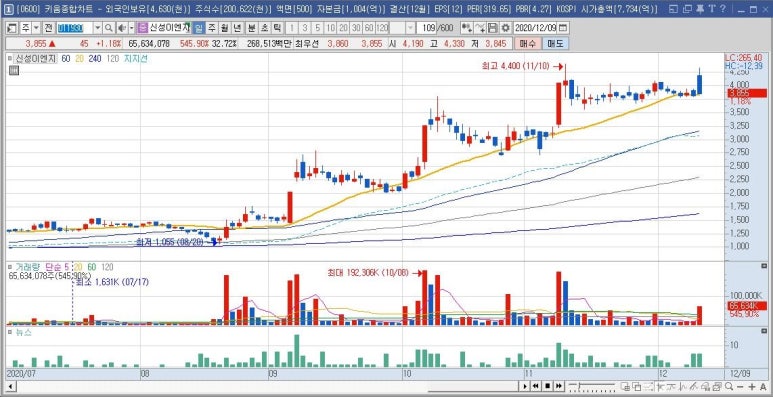This screenshot has width=773, height=397.
Task: Click the zoom-in plus icon at bottom
Action: 752,386
